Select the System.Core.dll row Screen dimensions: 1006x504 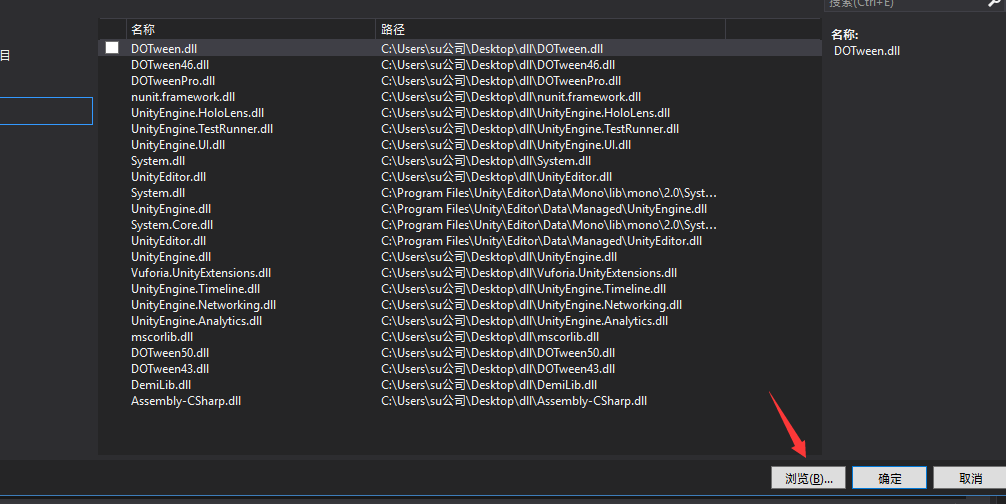460,225
